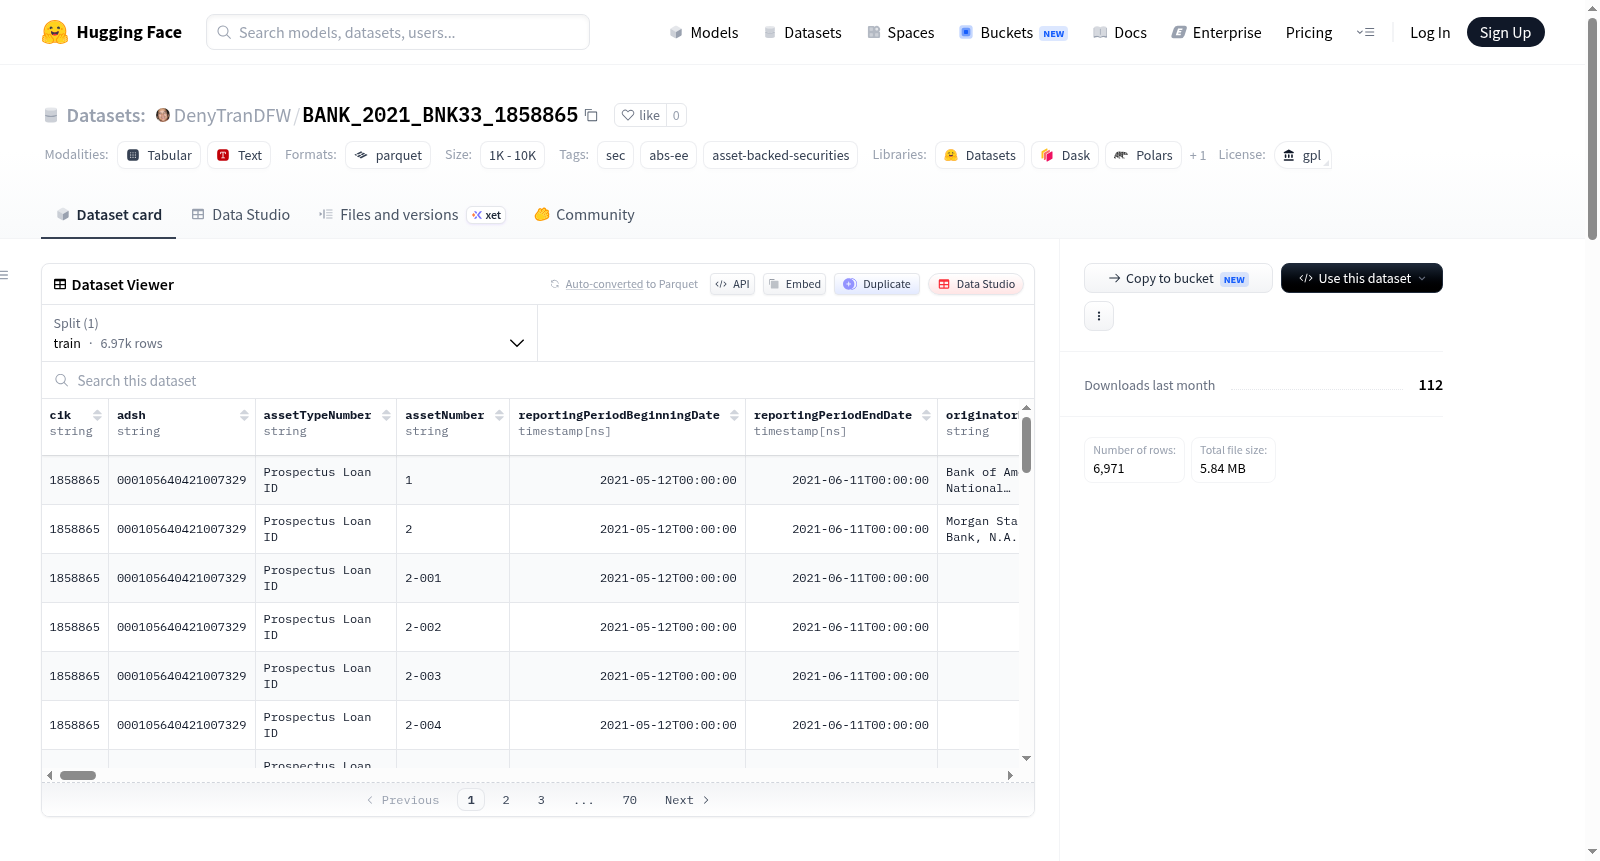
Task: Click the Tabular modality tag
Action: 159,155
